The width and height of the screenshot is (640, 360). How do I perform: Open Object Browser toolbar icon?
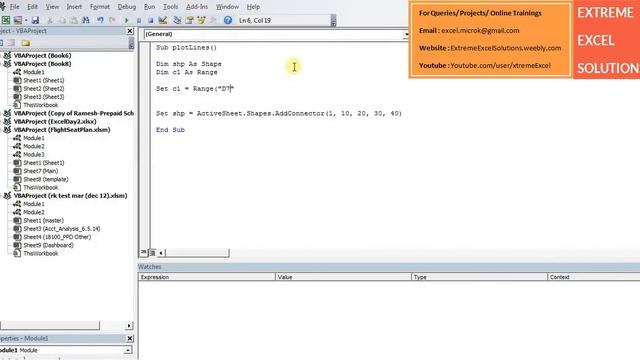(x=201, y=20)
